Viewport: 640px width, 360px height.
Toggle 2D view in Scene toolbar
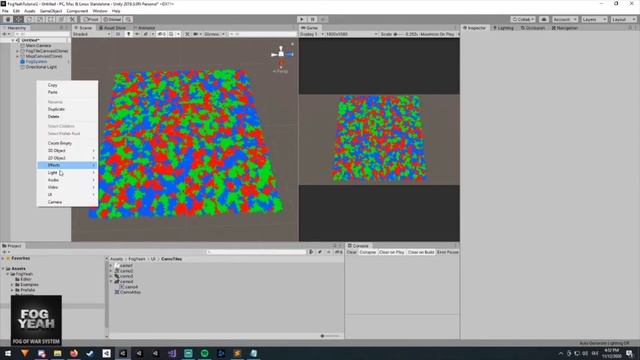118,34
